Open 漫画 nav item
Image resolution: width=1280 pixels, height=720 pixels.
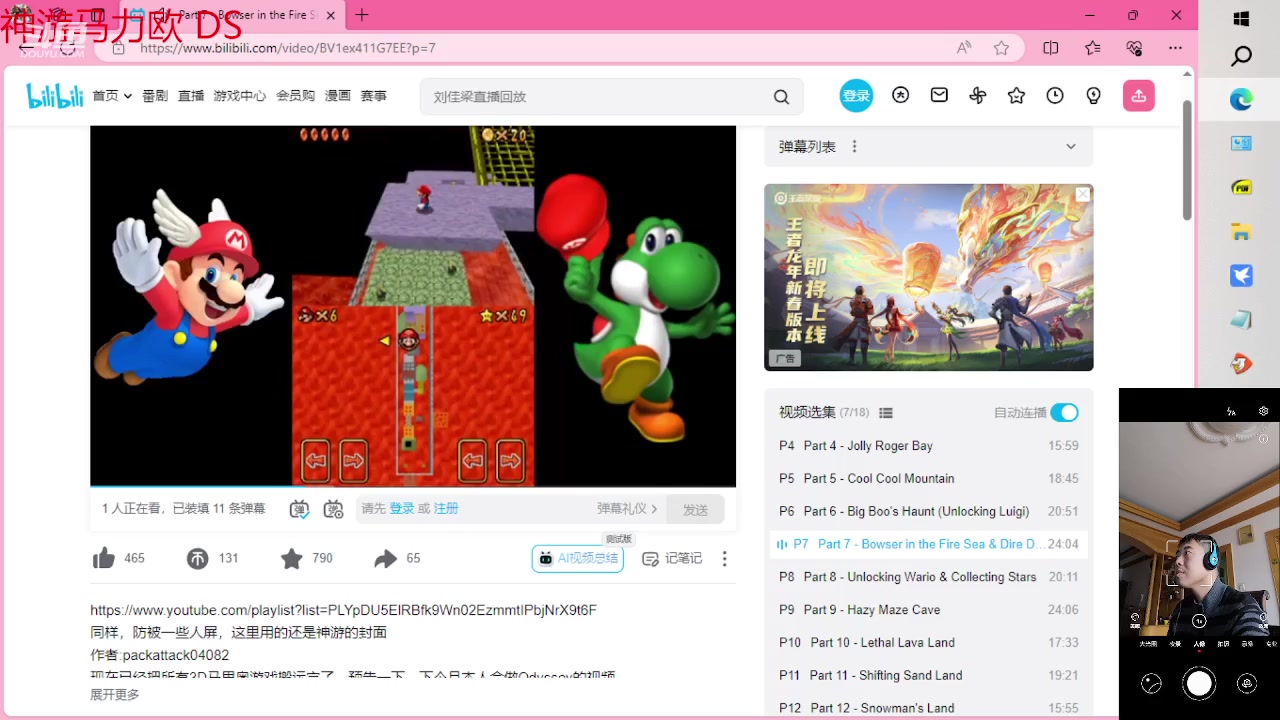tap(338, 96)
